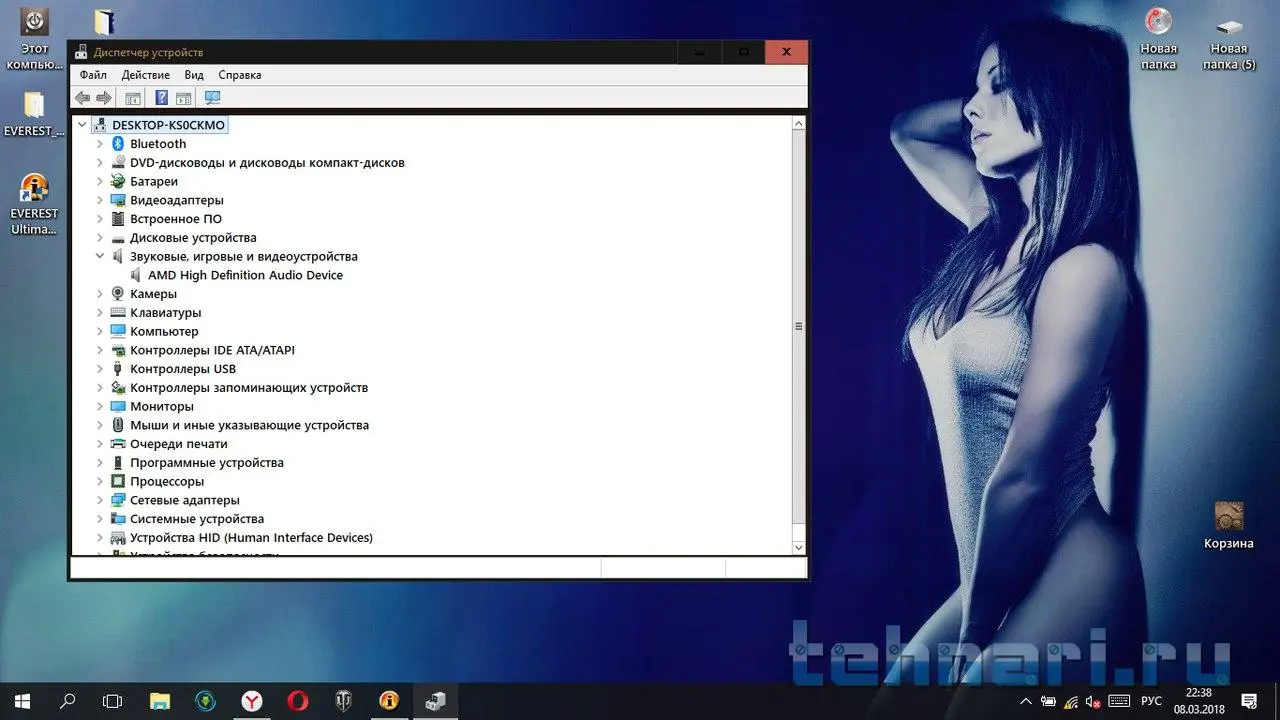The image size is (1280, 720).
Task: Select the Контроллеры запоминающих устройств row
Action: click(249, 388)
